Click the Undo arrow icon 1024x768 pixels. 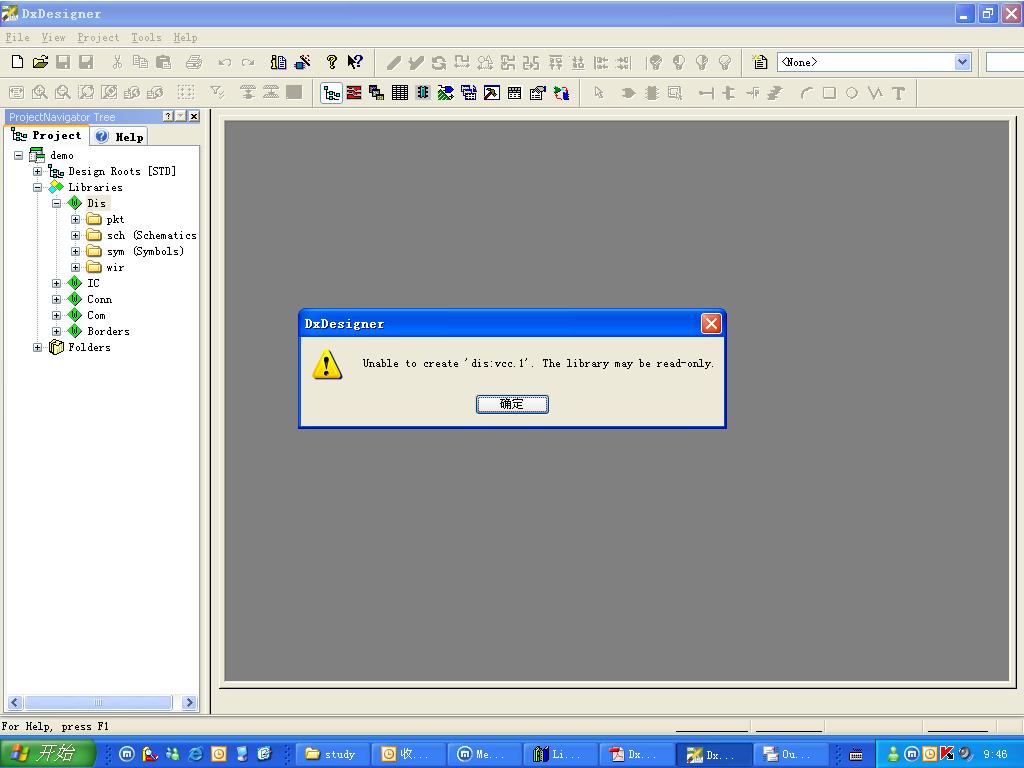coord(225,62)
